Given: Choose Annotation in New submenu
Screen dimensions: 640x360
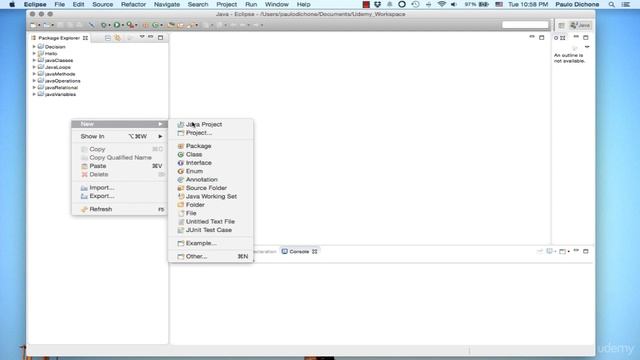Looking at the screenshot, I should (211, 179).
